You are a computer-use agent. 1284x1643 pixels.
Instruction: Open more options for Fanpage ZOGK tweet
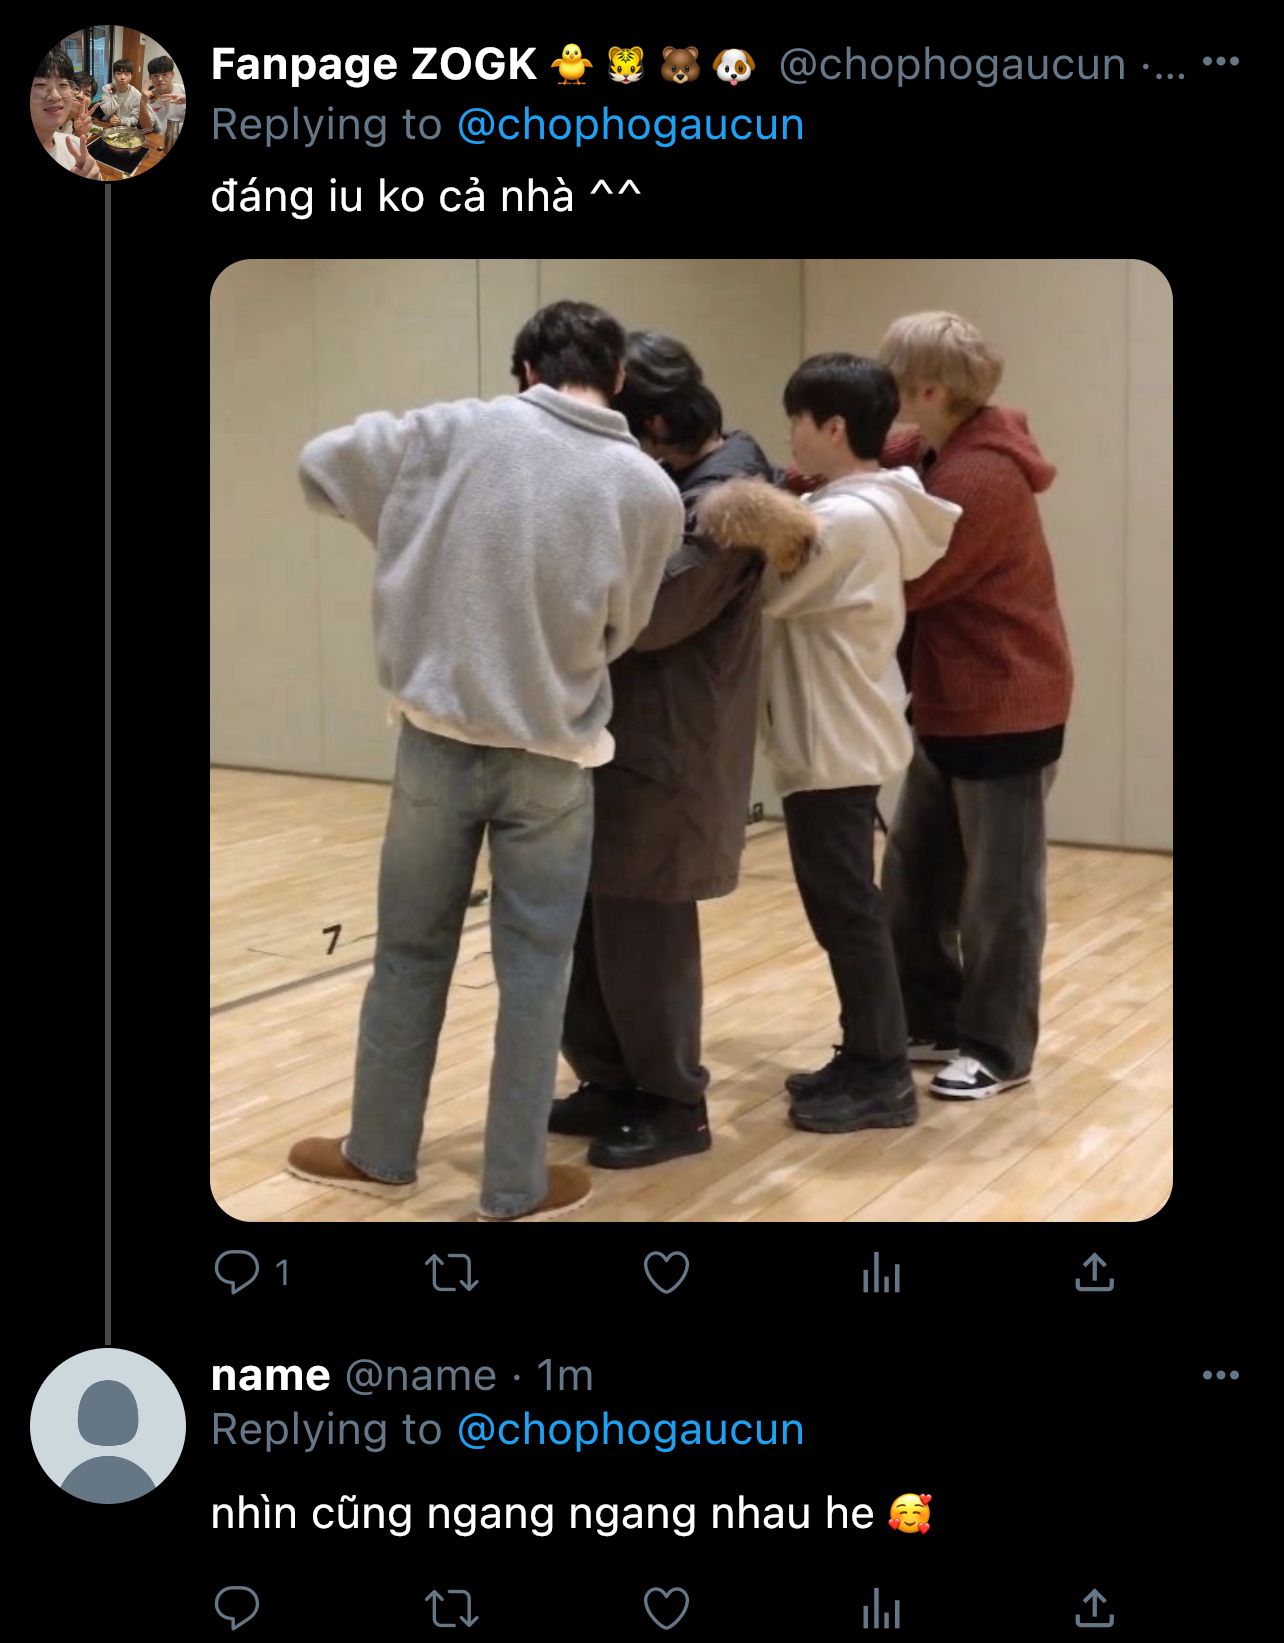1220,62
